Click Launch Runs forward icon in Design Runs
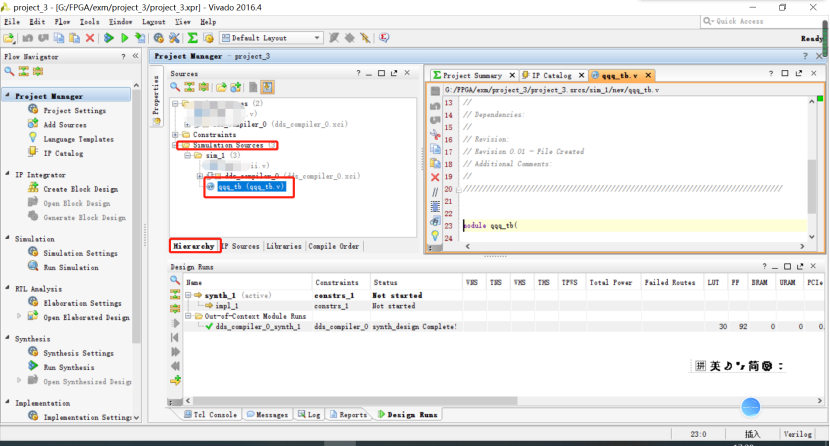Screen dimensions: 830x446 point(175,323)
